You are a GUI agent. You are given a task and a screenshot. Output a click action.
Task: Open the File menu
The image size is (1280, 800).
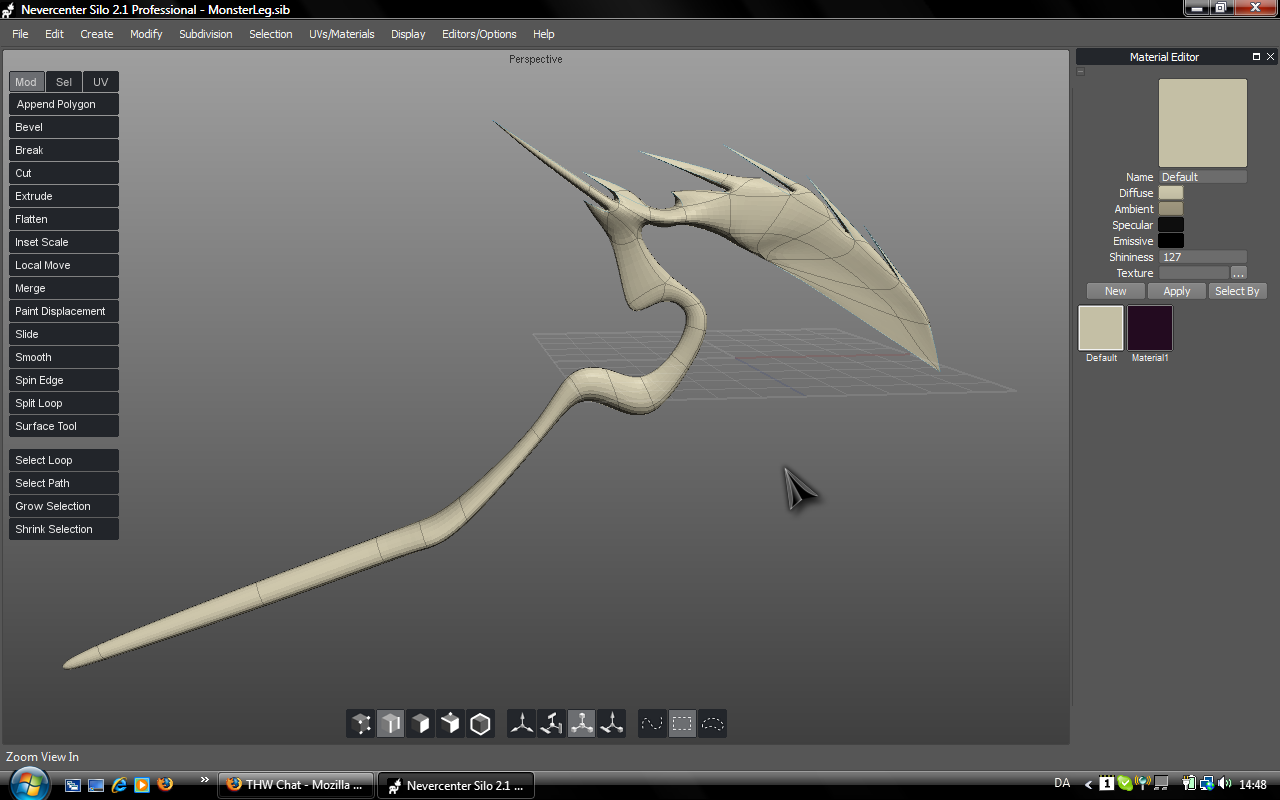click(x=20, y=34)
